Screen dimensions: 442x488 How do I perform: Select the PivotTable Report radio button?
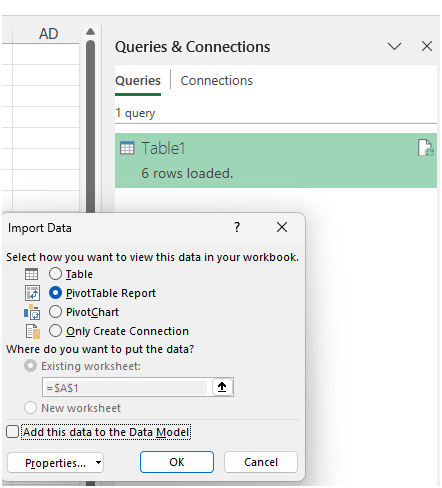click(x=55, y=293)
